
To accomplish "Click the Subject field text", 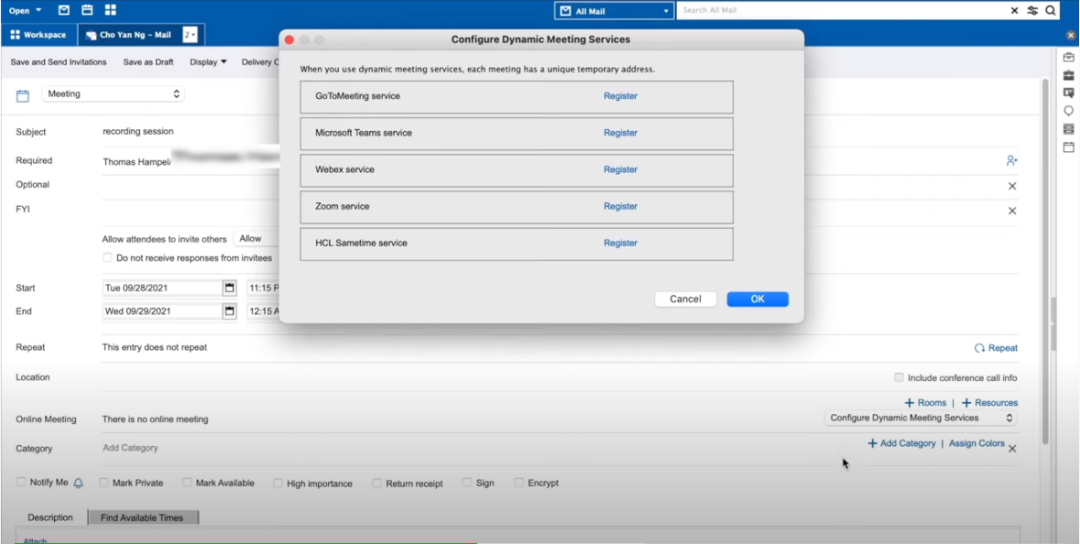I will click(138, 131).
